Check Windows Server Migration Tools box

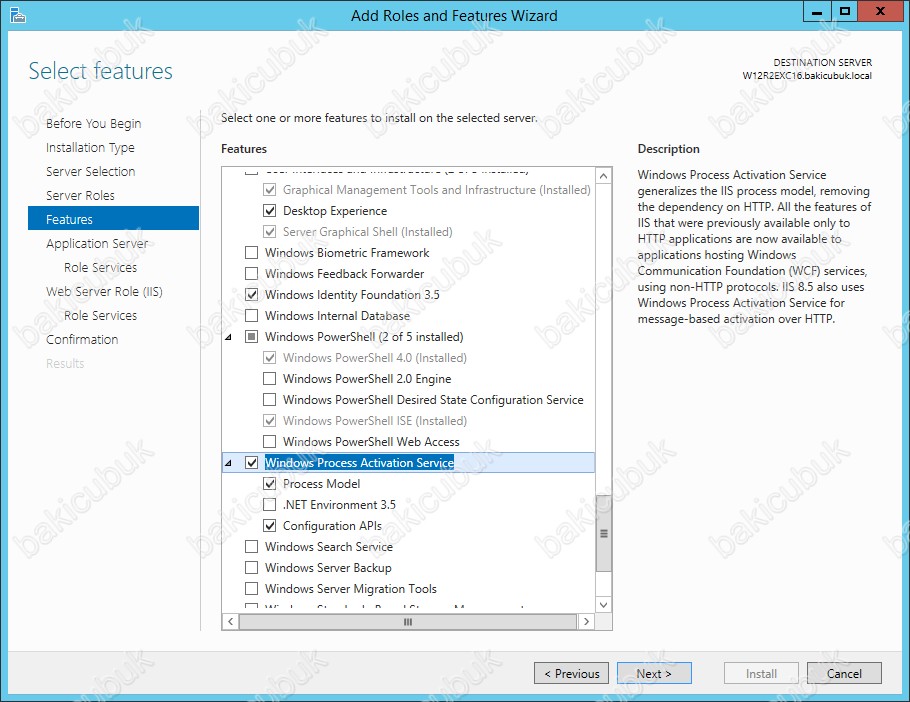coord(251,588)
